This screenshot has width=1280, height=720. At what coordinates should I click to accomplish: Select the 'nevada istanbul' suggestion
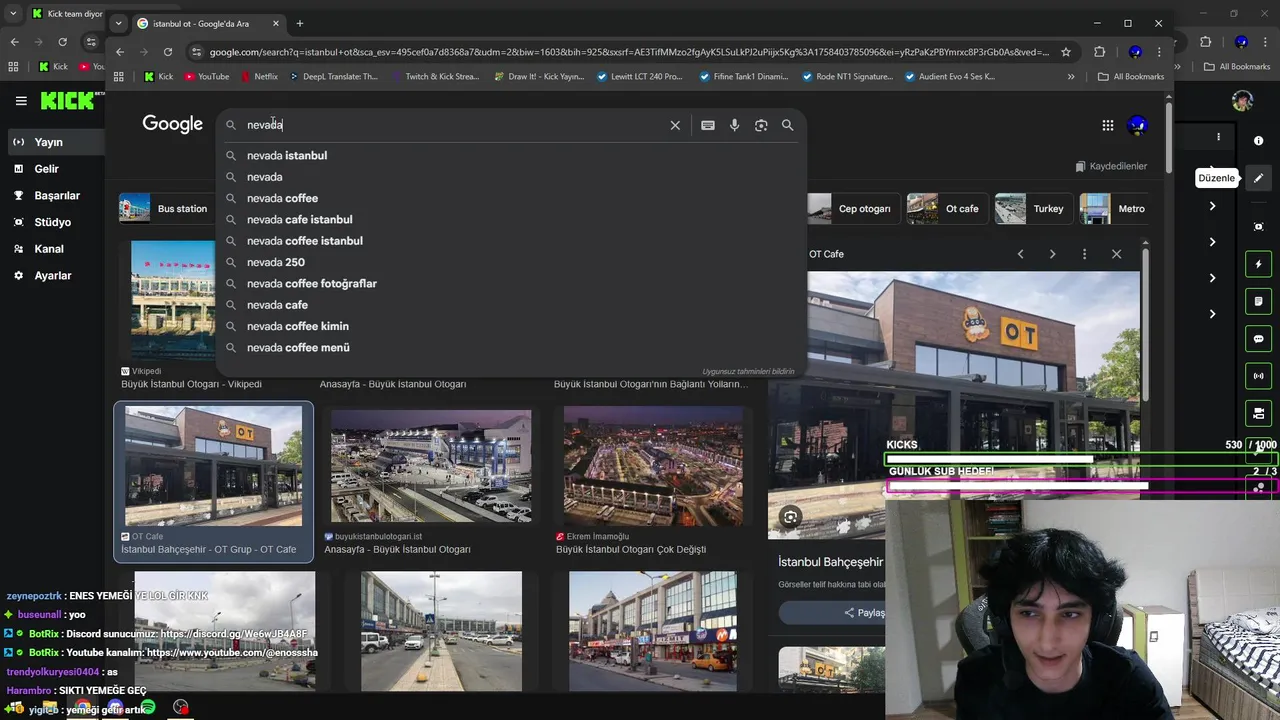click(x=511, y=156)
